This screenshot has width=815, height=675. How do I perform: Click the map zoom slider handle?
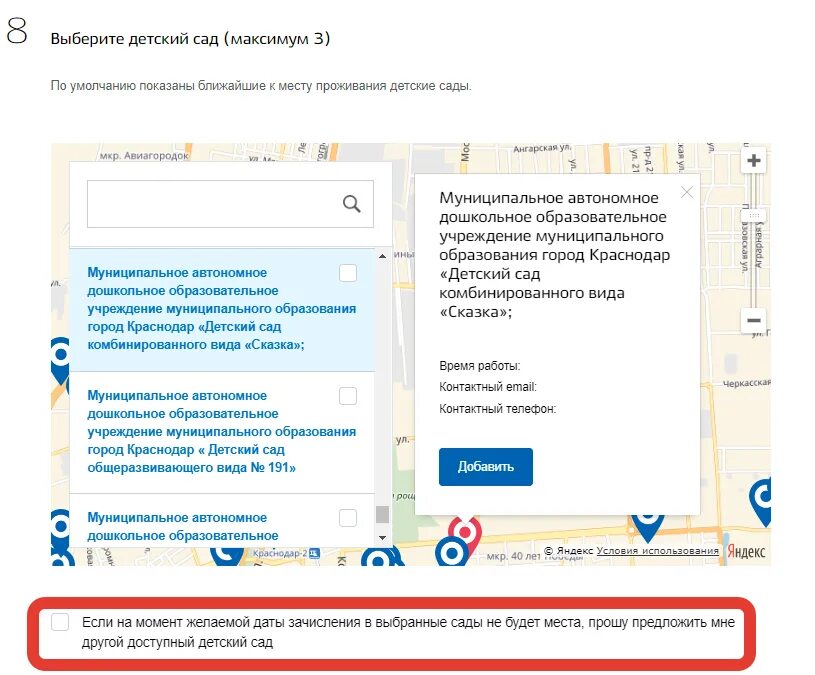click(x=754, y=215)
